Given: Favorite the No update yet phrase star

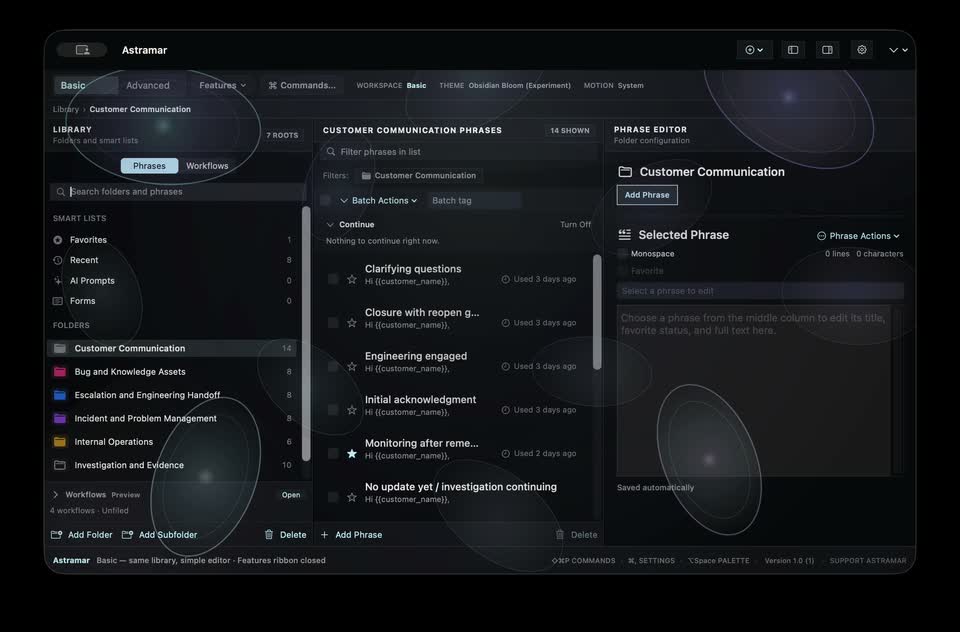Looking at the screenshot, I should (x=351, y=497).
